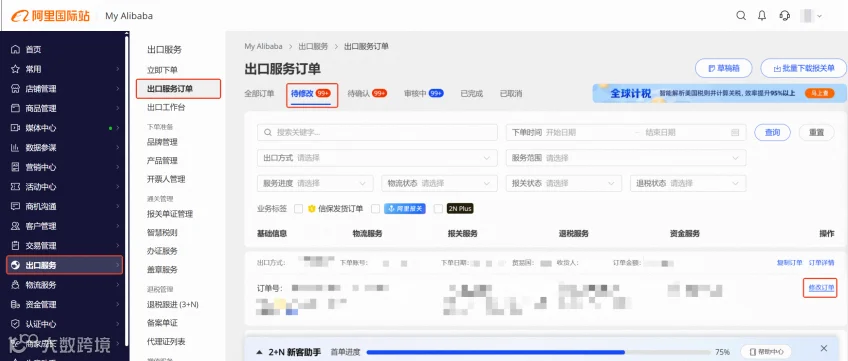
Task: Open the 服务范围 dropdown
Action: pos(626,158)
